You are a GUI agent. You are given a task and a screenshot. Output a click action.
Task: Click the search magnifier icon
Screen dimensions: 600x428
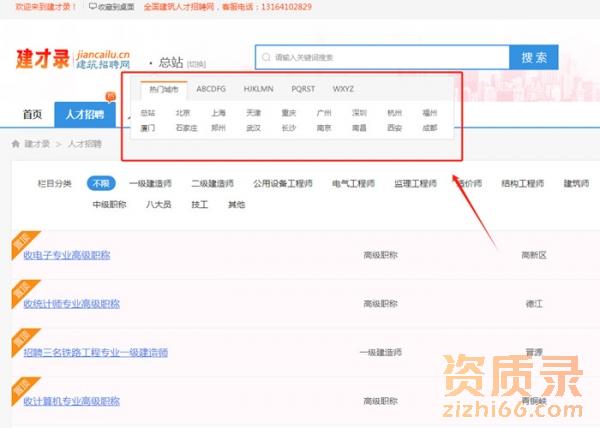[266, 58]
